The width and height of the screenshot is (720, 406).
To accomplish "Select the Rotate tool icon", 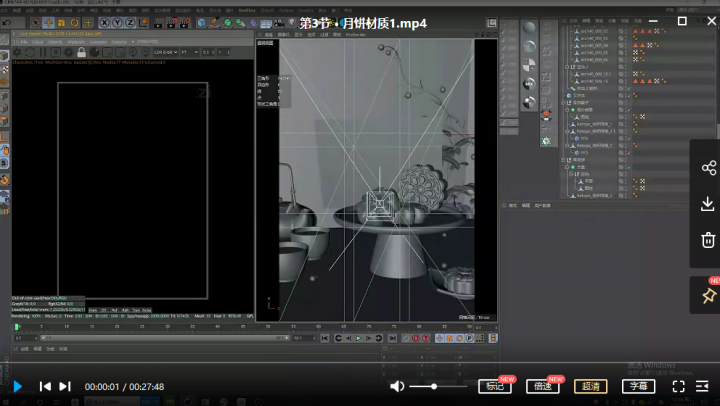I will click(74, 23).
